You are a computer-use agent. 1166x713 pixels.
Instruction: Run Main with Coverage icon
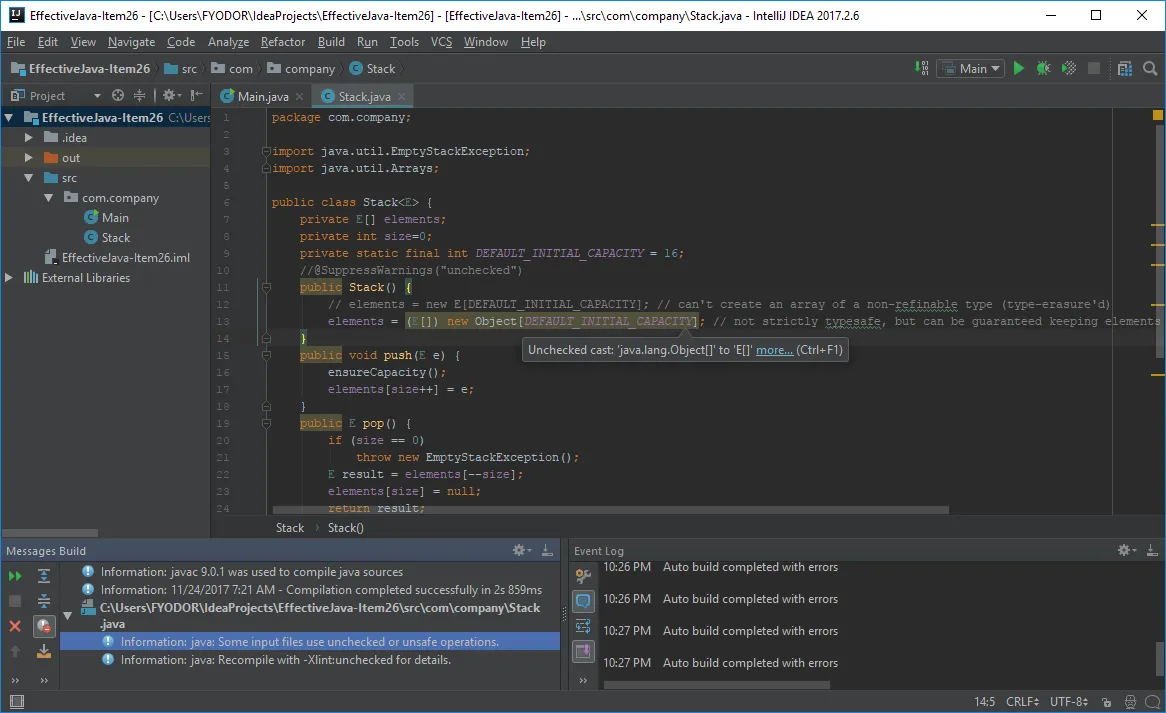pyautogui.click(x=1069, y=69)
